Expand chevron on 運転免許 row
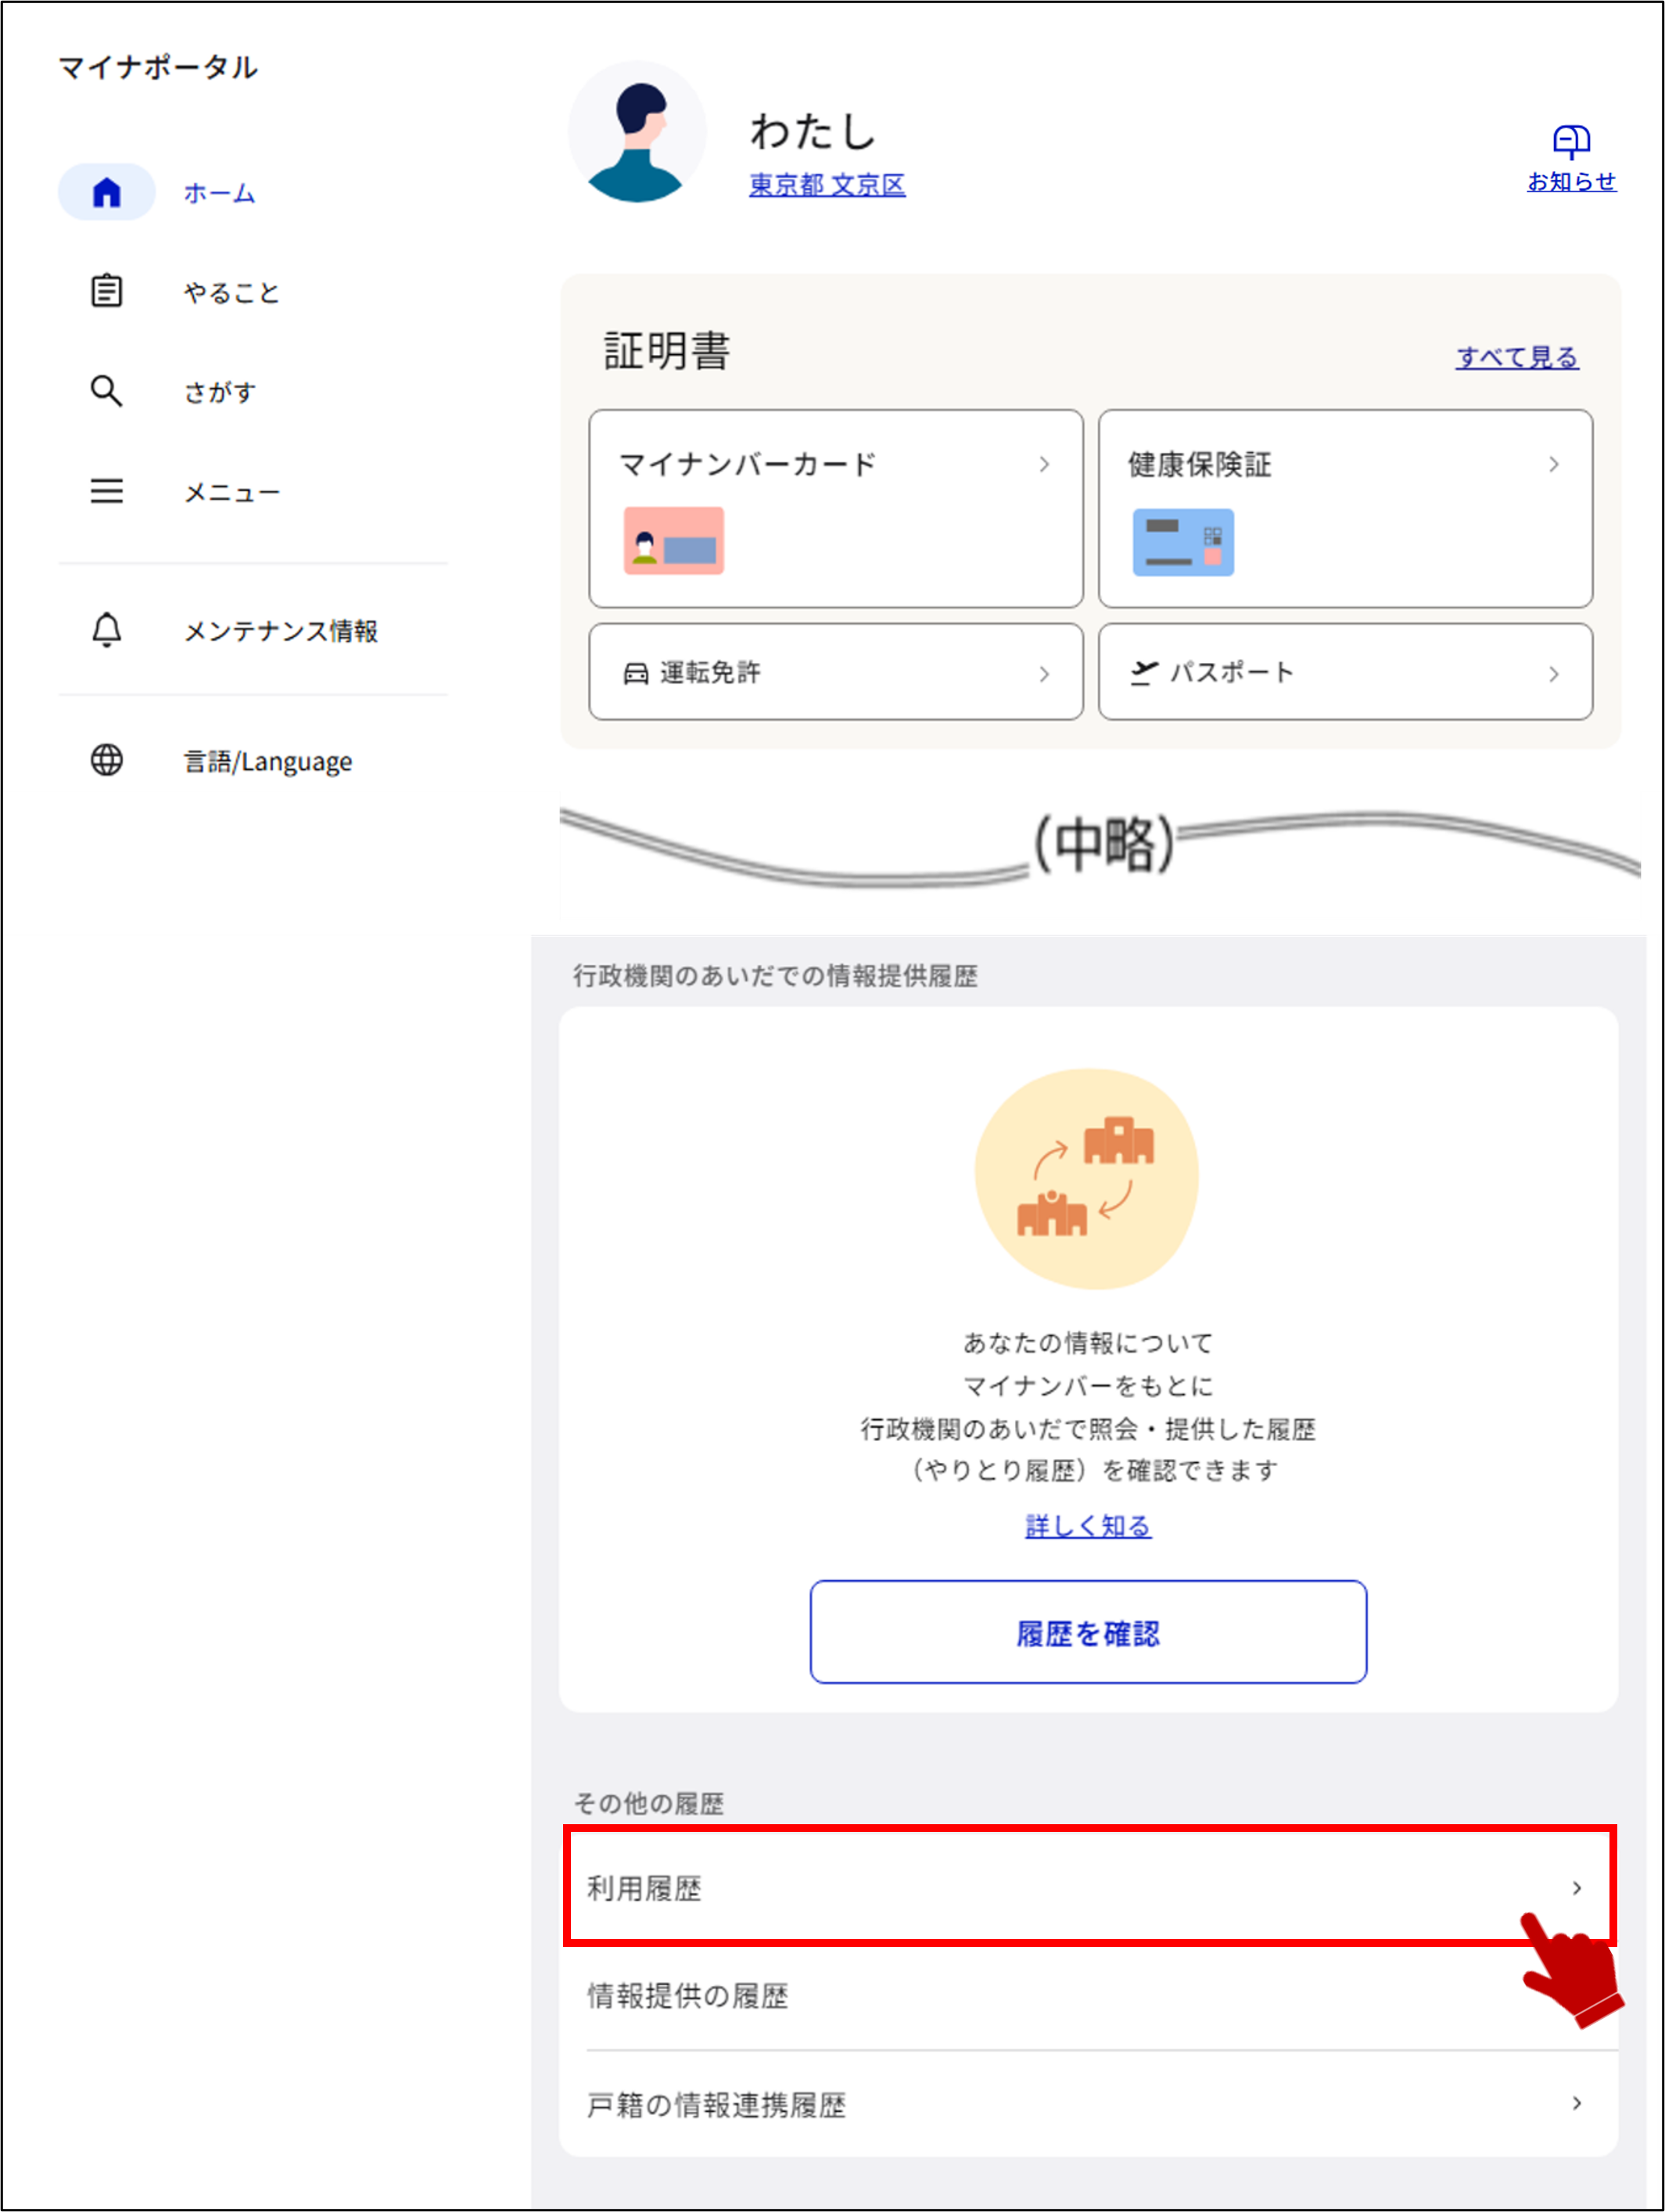The width and height of the screenshot is (1665, 2212). pyautogui.click(x=1044, y=674)
